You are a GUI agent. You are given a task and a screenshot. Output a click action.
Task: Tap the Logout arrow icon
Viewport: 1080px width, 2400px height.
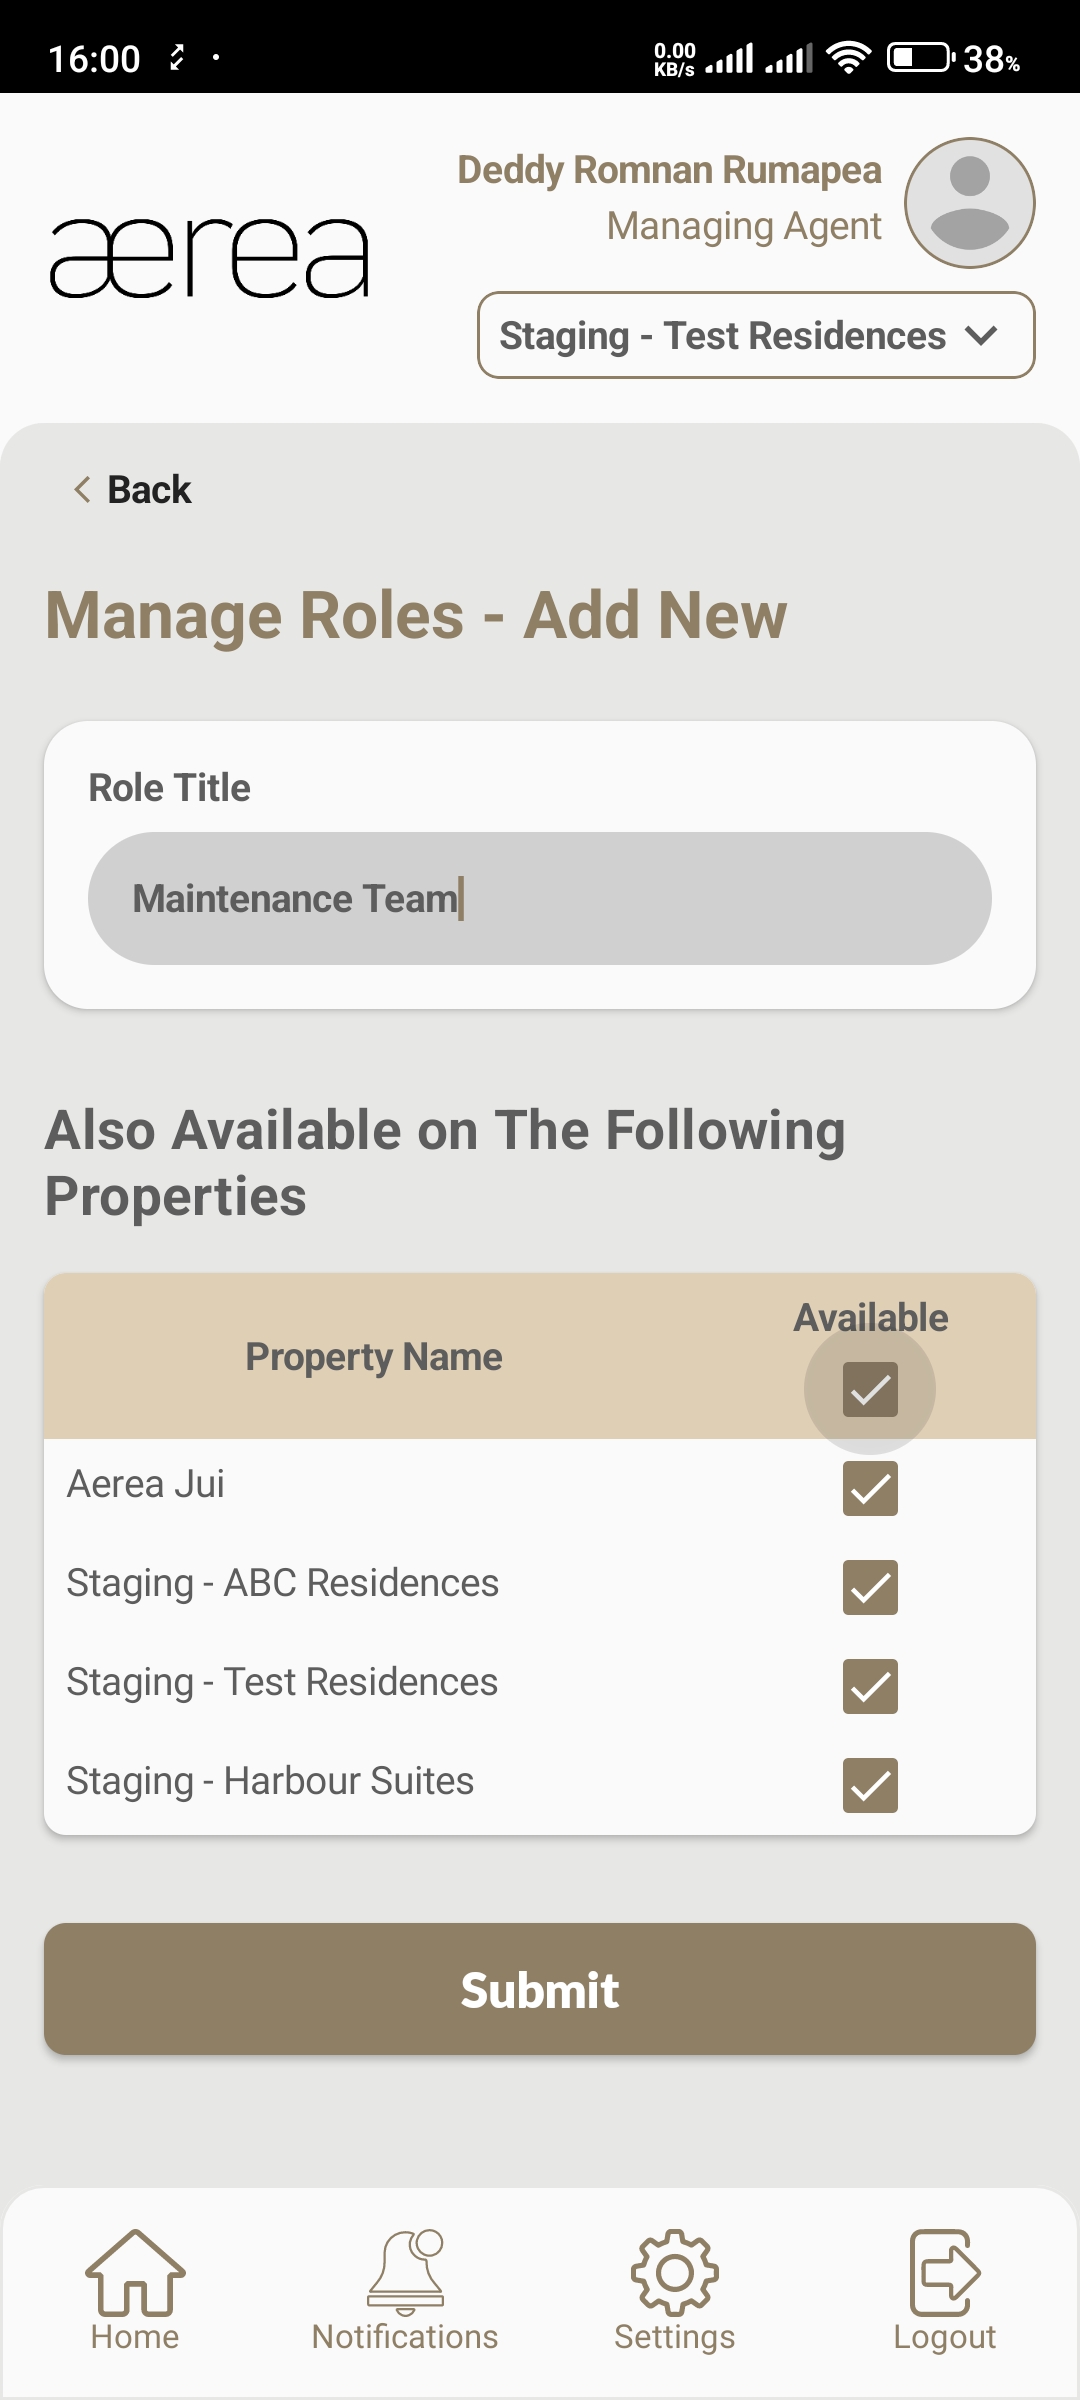(944, 2272)
